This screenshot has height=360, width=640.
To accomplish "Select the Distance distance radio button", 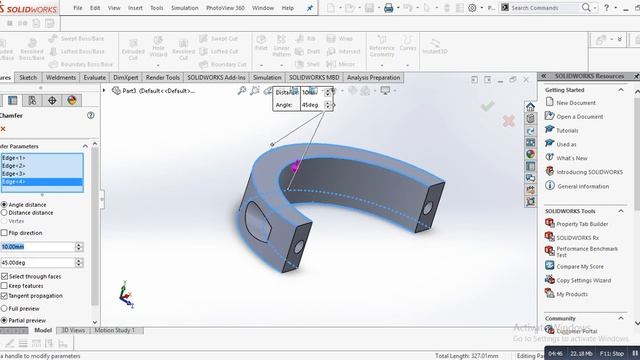I will pyautogui.click(x=4, y=213).
